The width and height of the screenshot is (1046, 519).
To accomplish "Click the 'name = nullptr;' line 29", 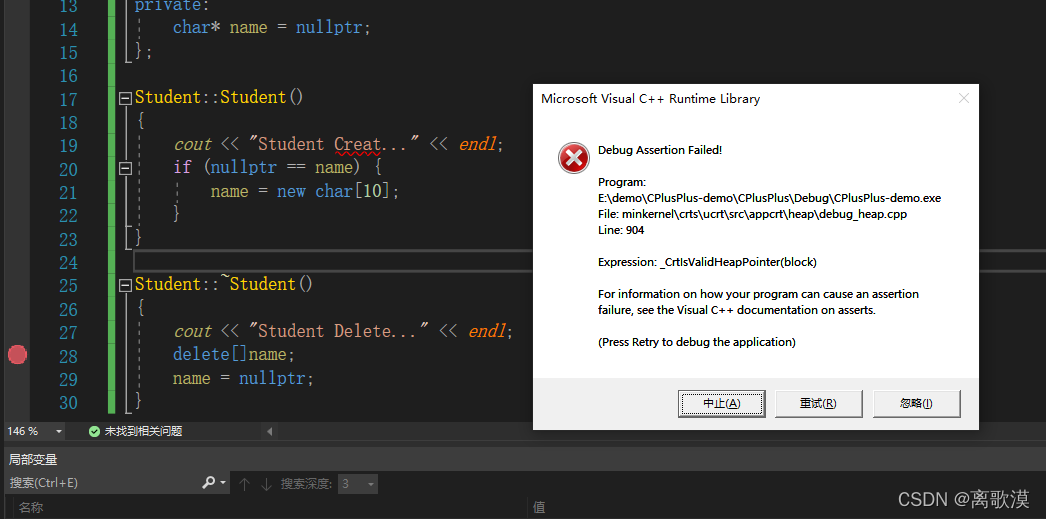I will pyautogui.click(x=243, y=378).
